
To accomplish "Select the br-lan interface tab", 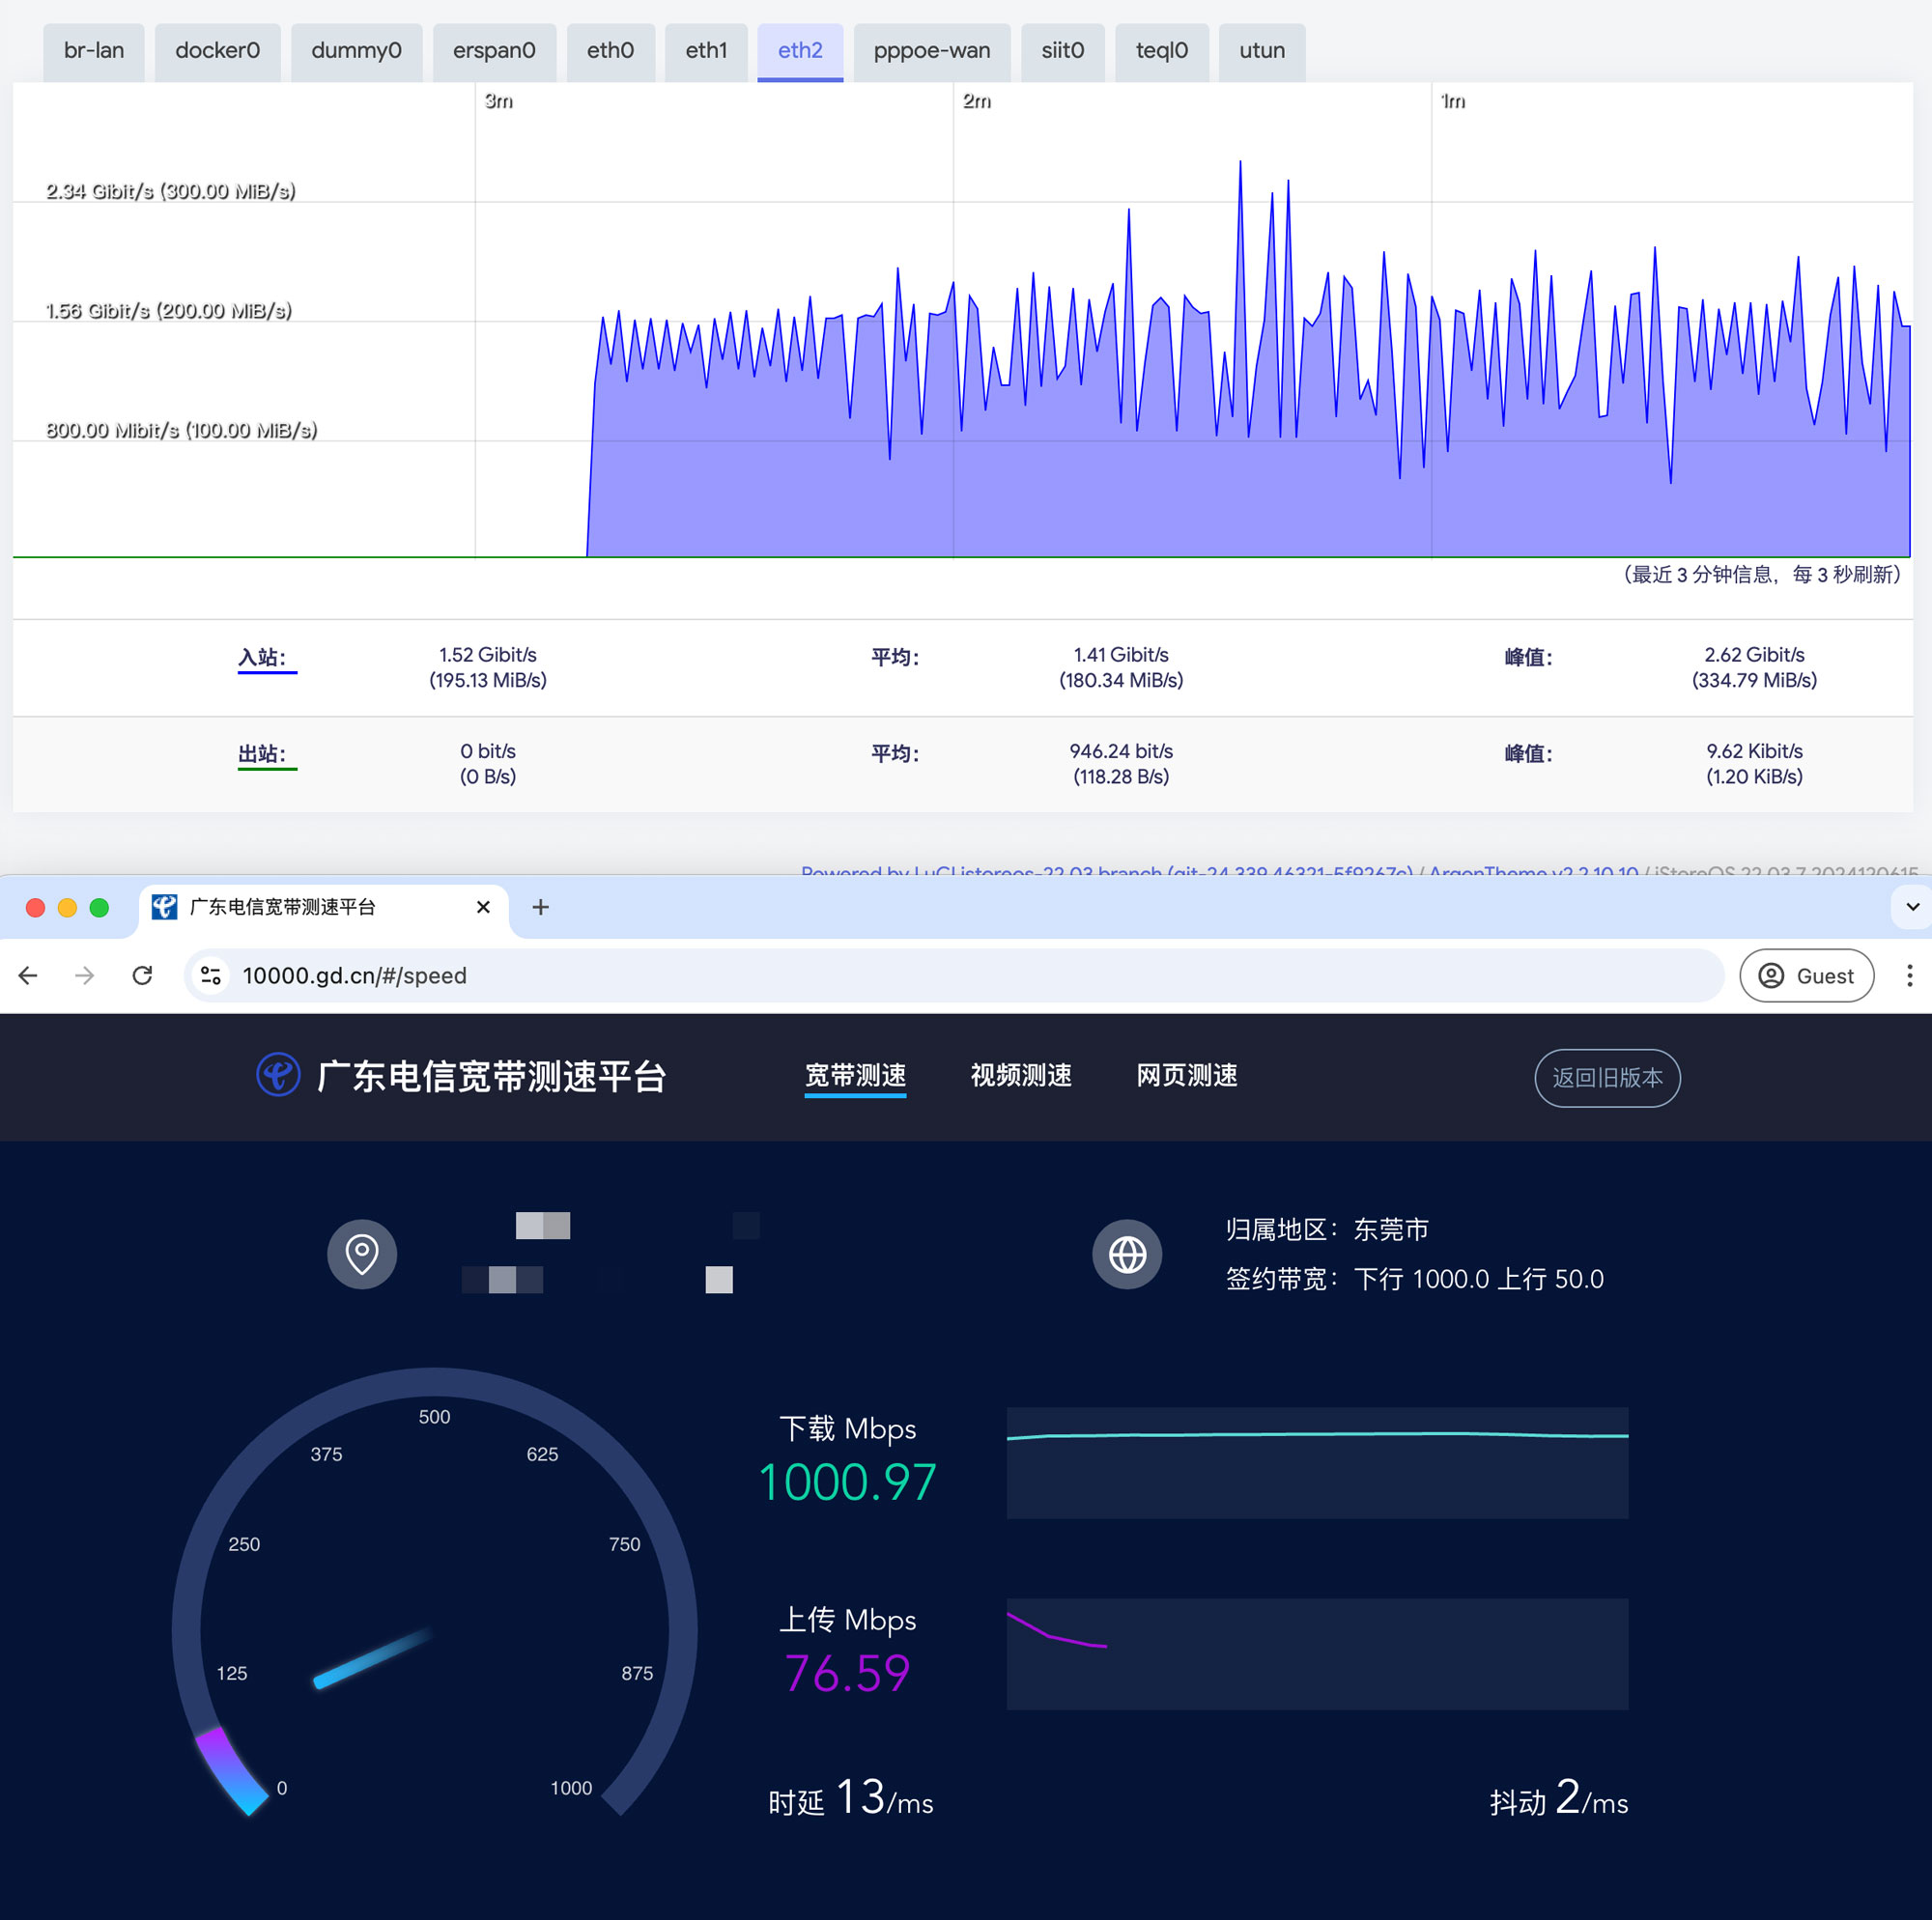I will coord(94,51).
